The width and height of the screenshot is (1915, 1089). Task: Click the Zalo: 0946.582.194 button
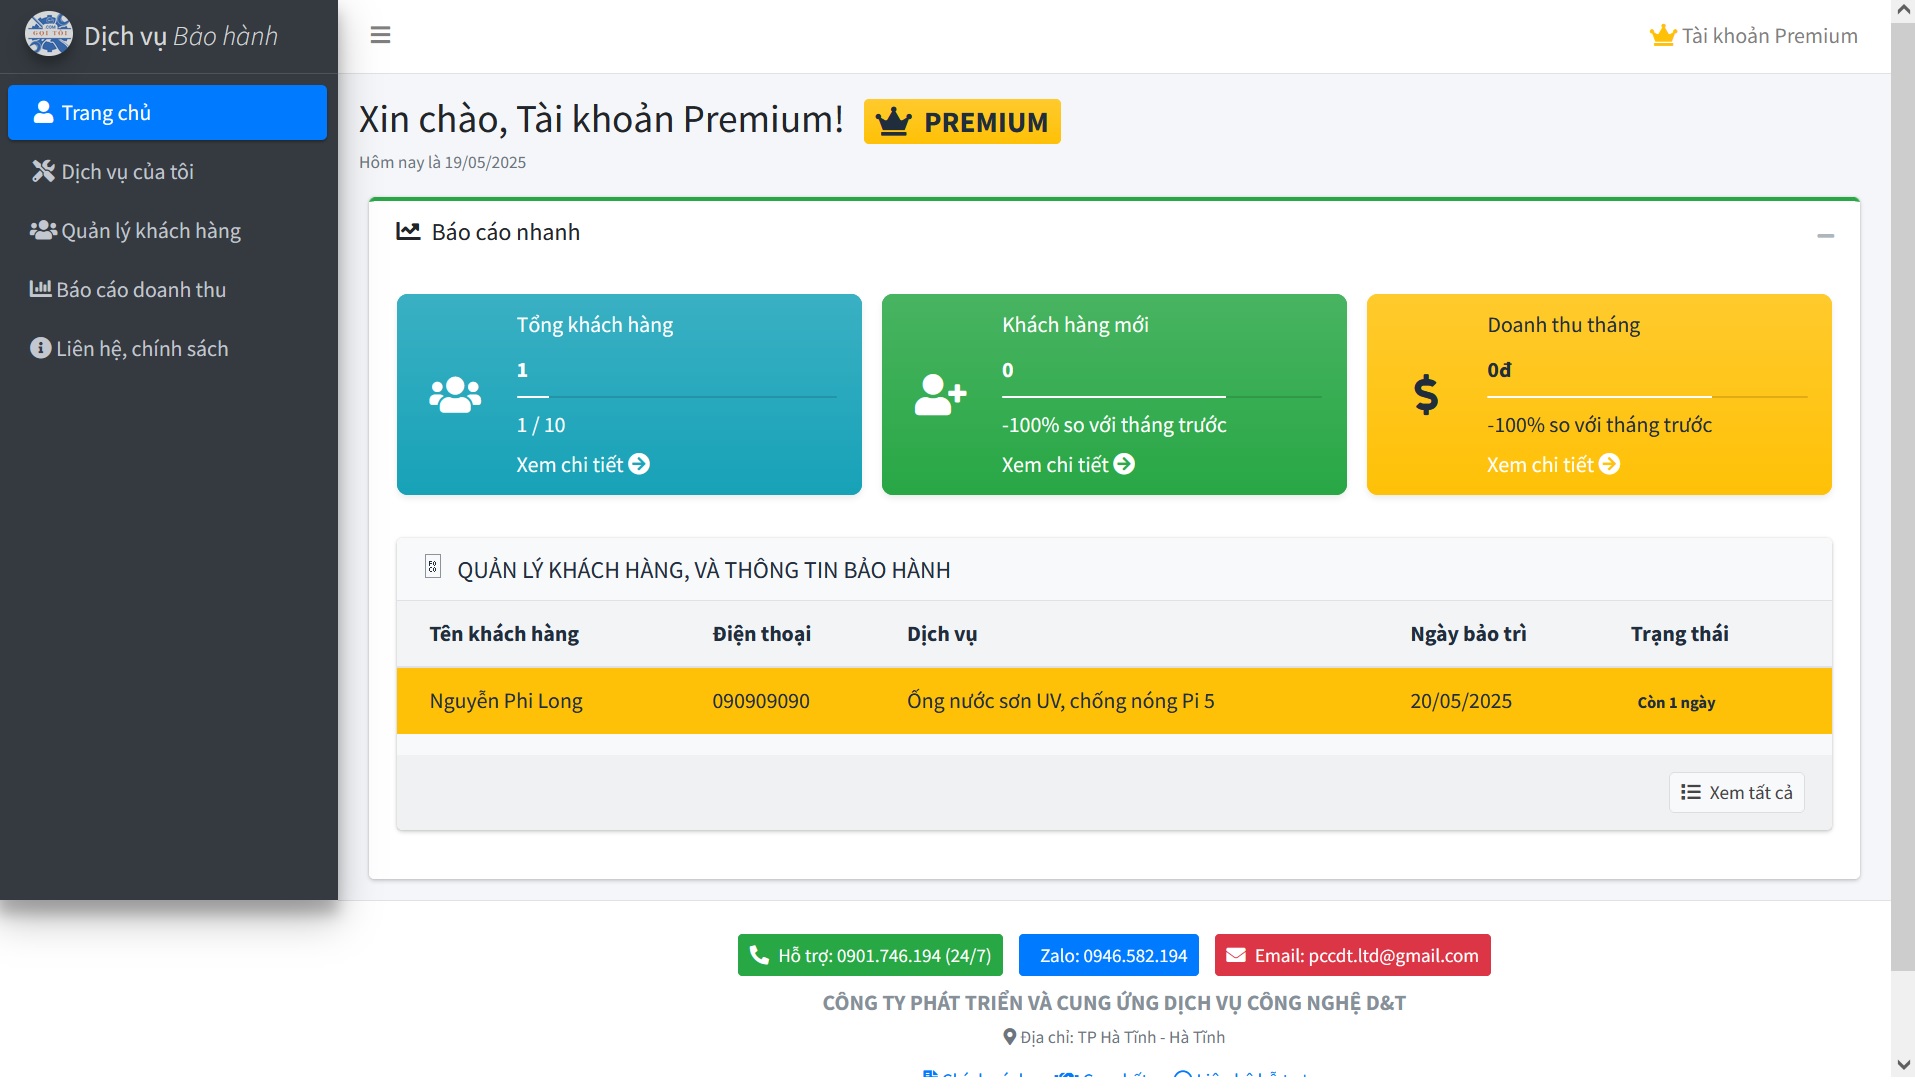[1112, 956]
